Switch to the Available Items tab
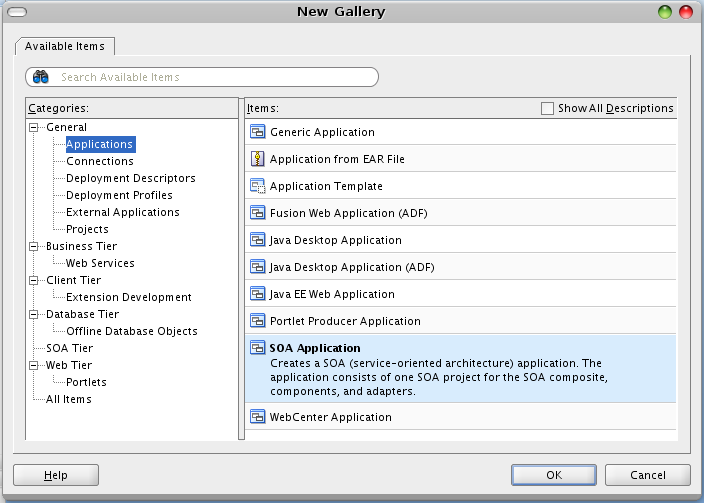The width and height of the screenshot is (704, 503). pyautogui.click(x=65, y=46)
